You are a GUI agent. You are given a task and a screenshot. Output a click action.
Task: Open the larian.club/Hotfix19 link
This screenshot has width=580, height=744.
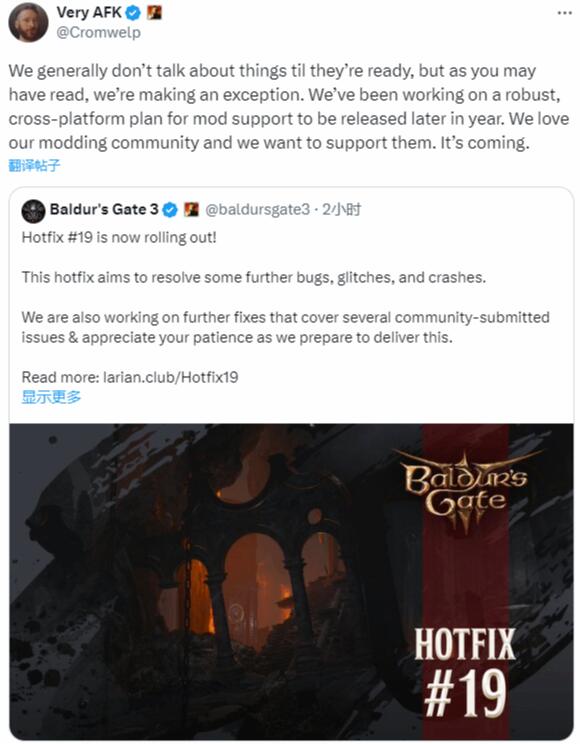point(170,377)
